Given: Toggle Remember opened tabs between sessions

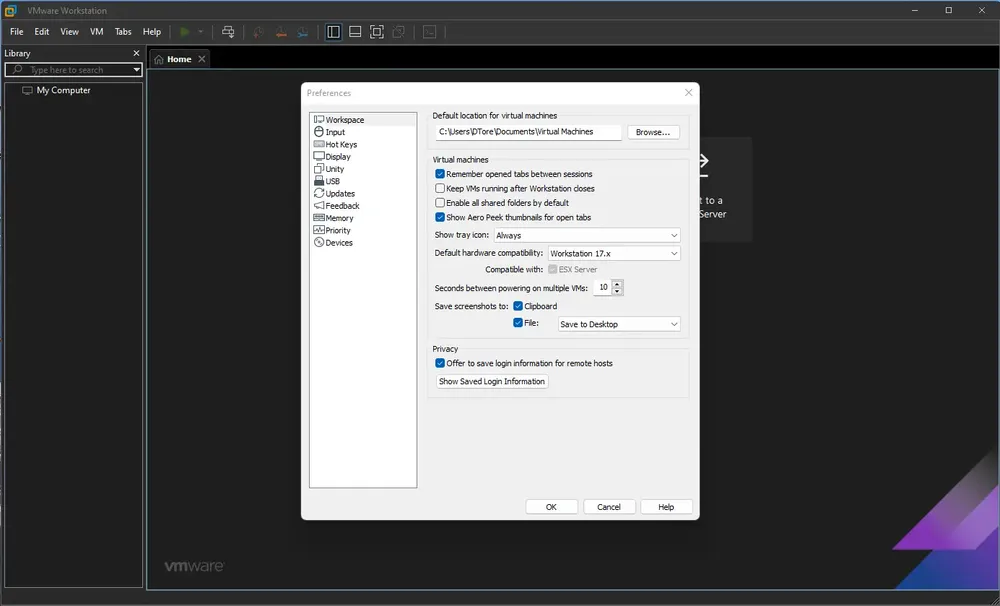Looking at the screenshot, I should tap(440, 174).
